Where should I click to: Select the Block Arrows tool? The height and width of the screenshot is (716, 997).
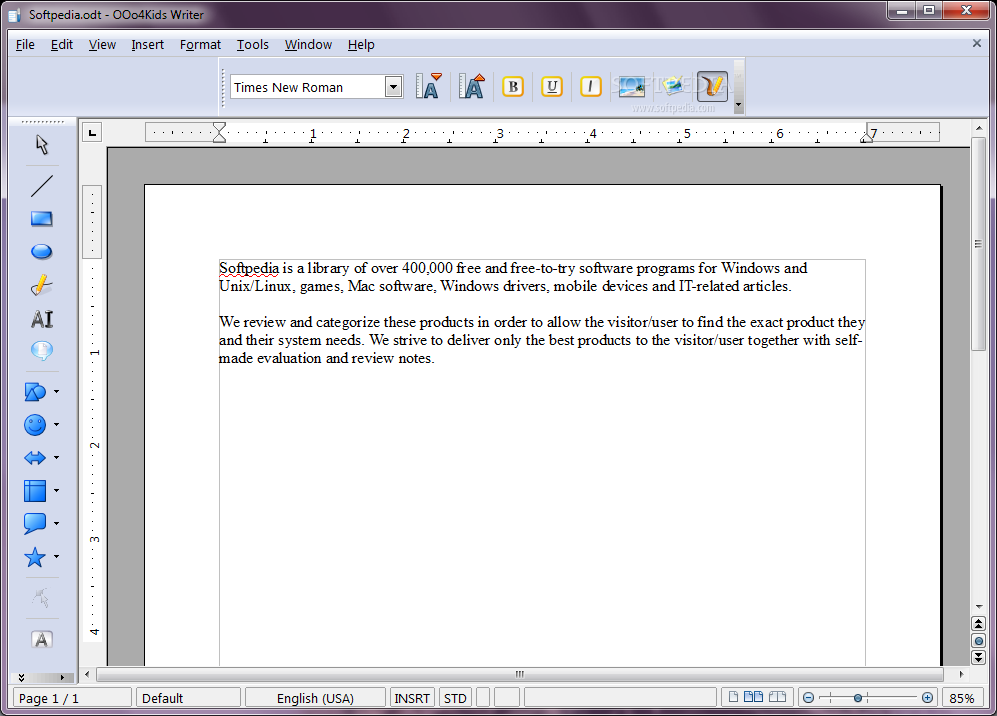[x=35, y=458]
